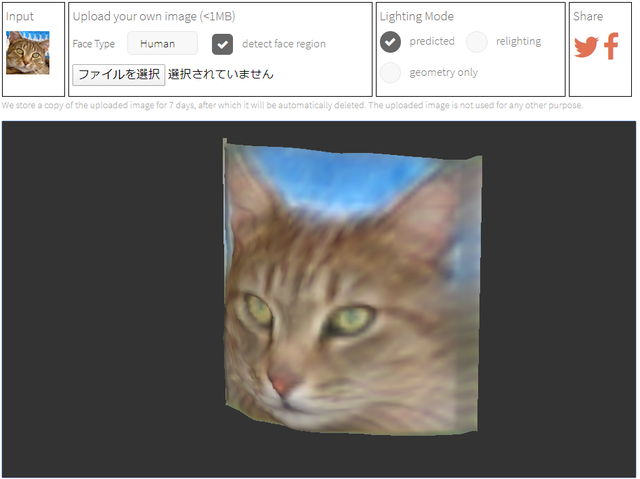Open the Face Type dropdown showing Human
This screenshot has width=640, height=479.
click(162, 44)
